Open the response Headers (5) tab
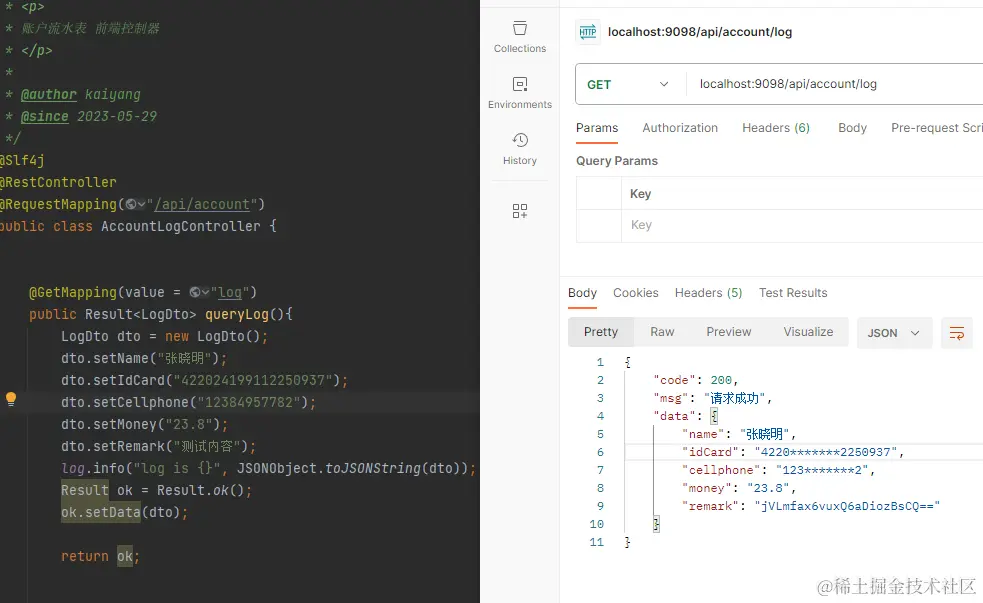983x603 pixels. pyautogui.click(x=708, y=293)
